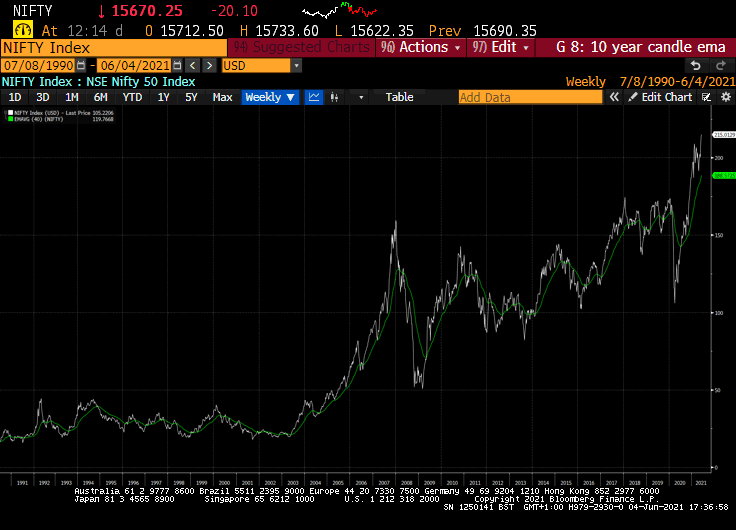
Task: Redo chart change
Action: coord(721,66)
